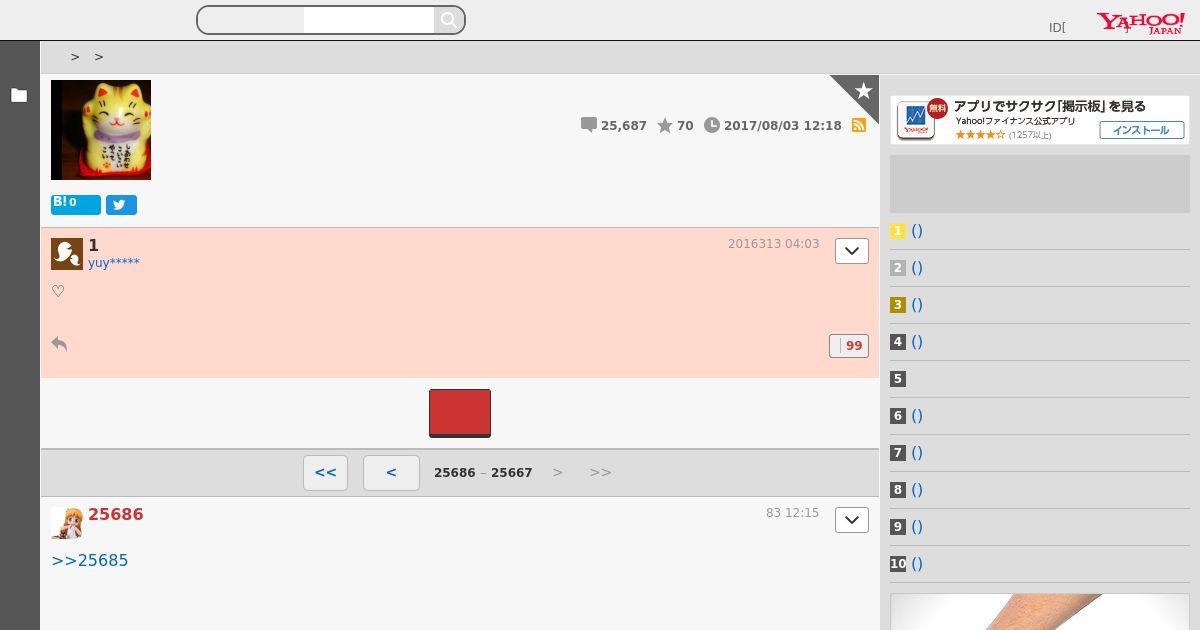Image resolution: width=1200 pixels, height=630 pixels.
Task: Click the heart symbol in post 1
Action: pyautogui.click(x=58, y=292)
